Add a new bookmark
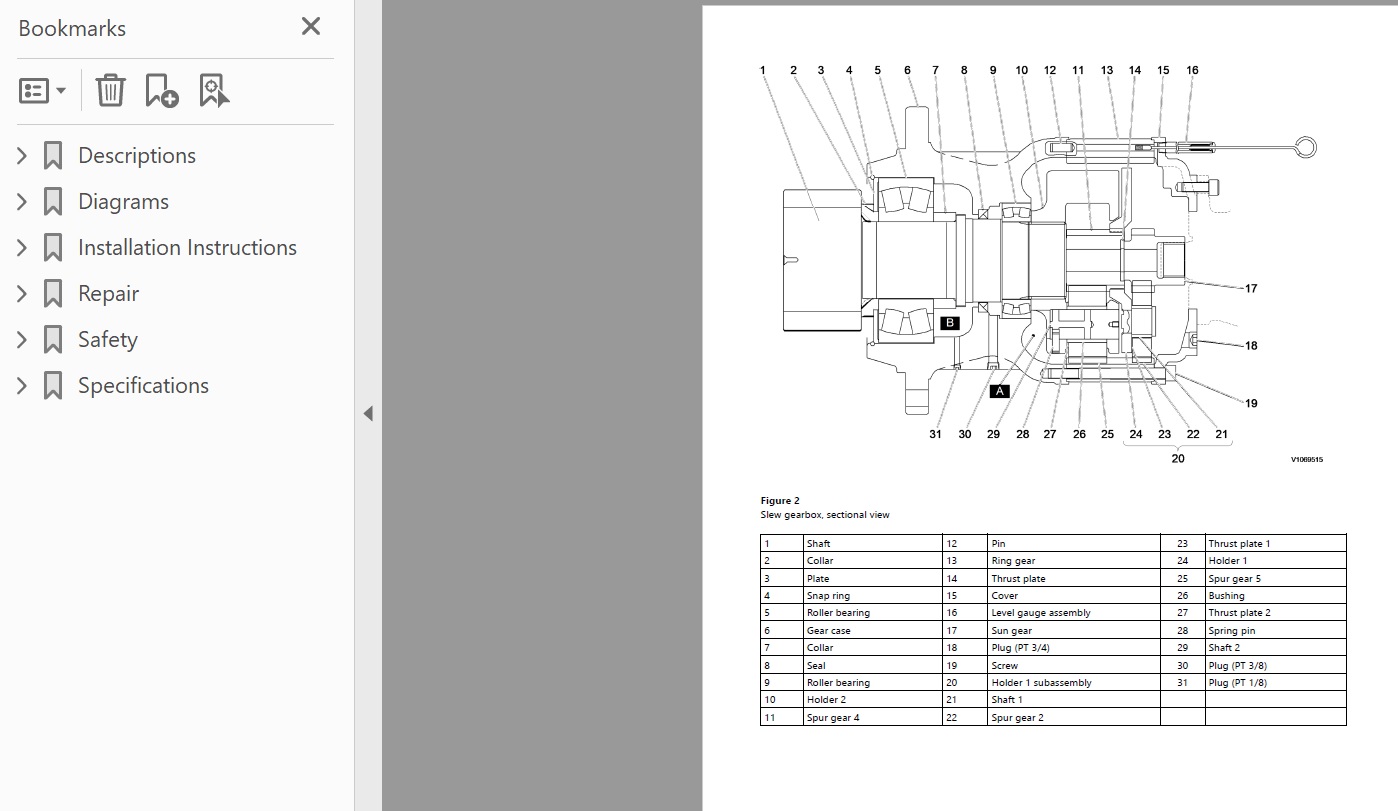The height and width of the screenshot is (811, 1398). coord(161,90)
